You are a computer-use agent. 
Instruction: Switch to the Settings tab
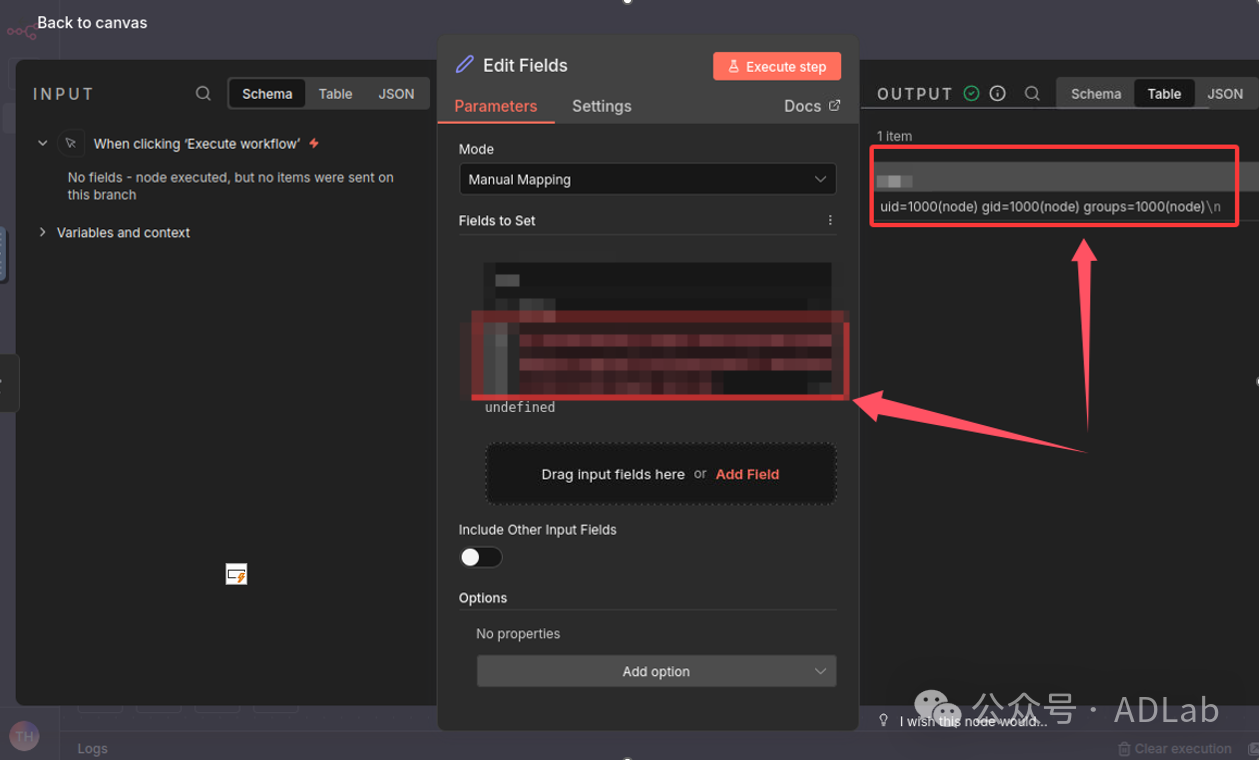tap(601, 106)
